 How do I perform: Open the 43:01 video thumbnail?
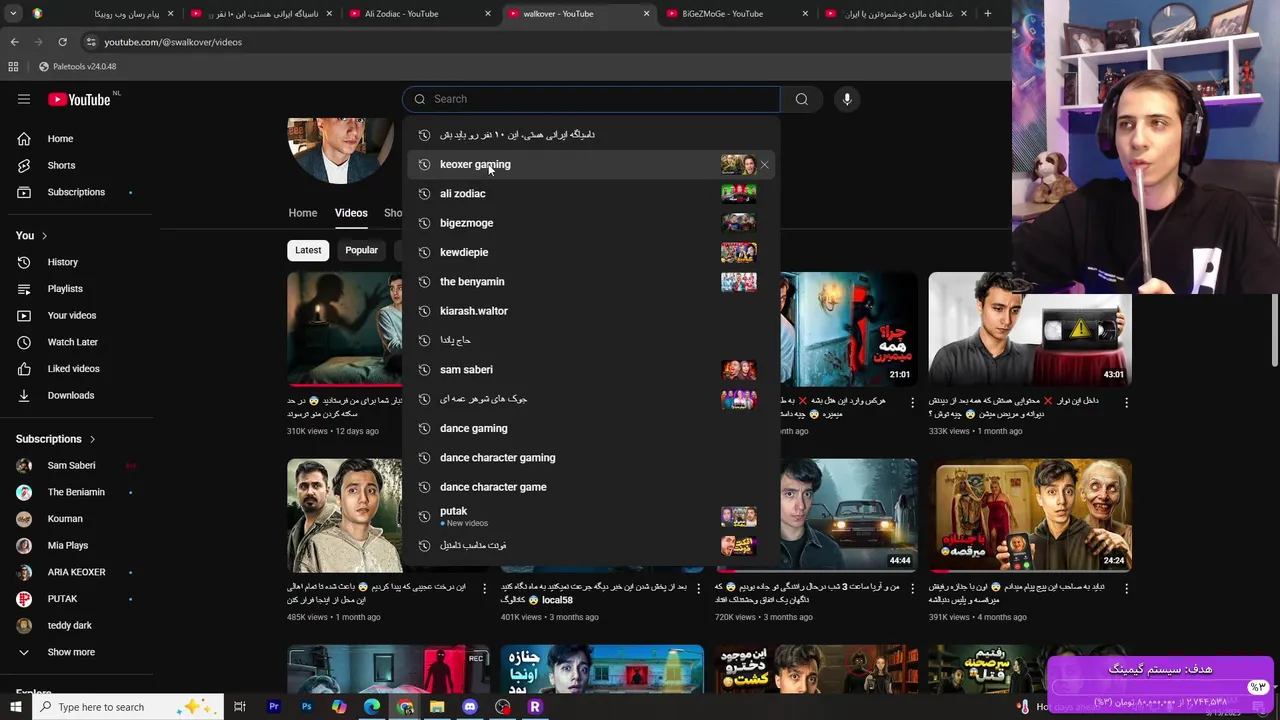pos(1030,329)
